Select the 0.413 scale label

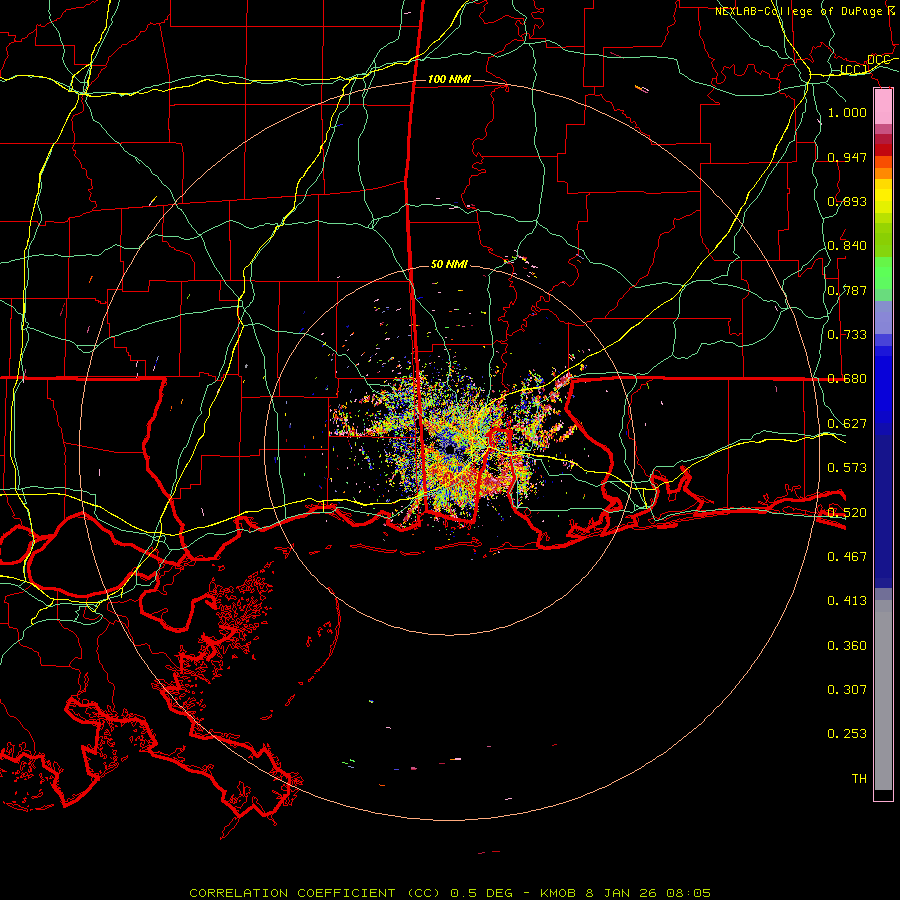(x=847, y=601)
